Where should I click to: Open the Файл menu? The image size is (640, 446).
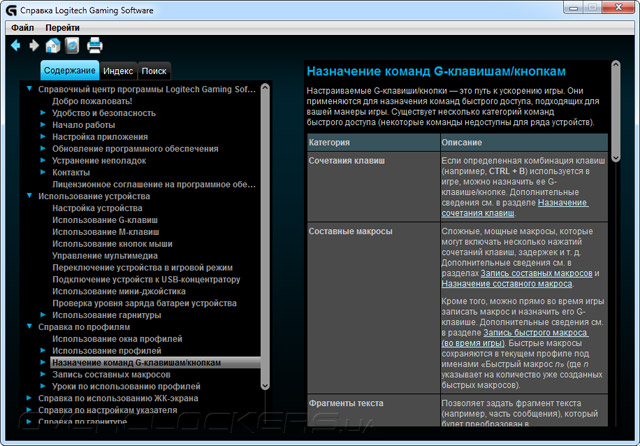(x=22, y=28)
